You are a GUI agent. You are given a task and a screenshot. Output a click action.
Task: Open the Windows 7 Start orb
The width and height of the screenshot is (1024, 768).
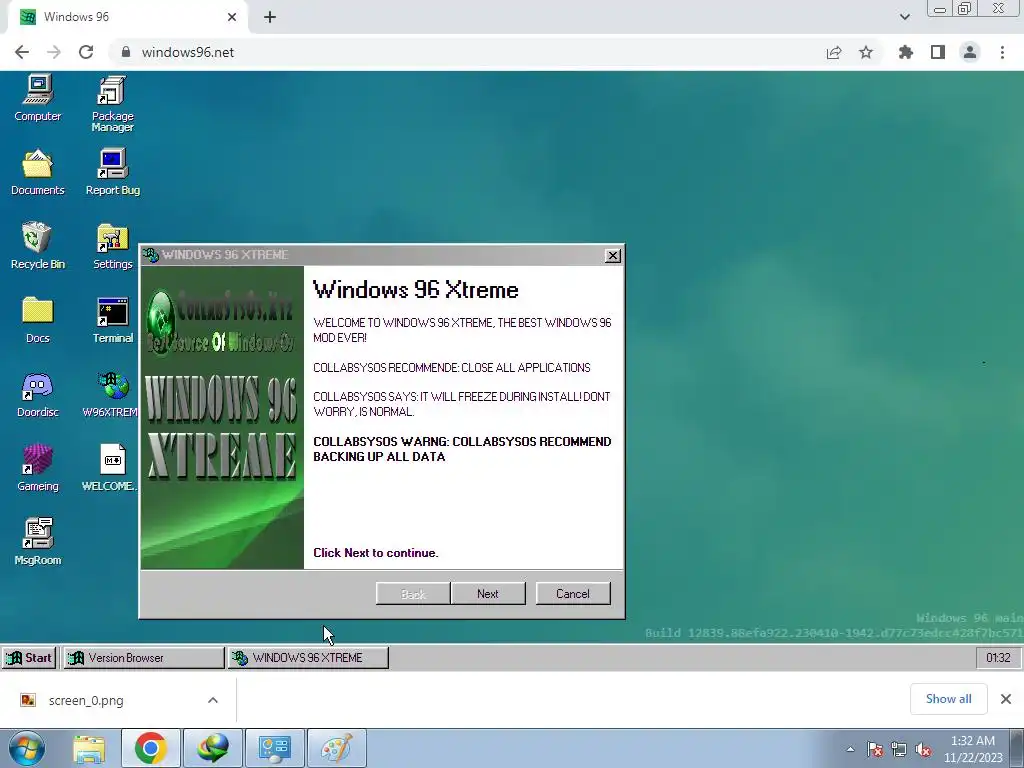26,748
